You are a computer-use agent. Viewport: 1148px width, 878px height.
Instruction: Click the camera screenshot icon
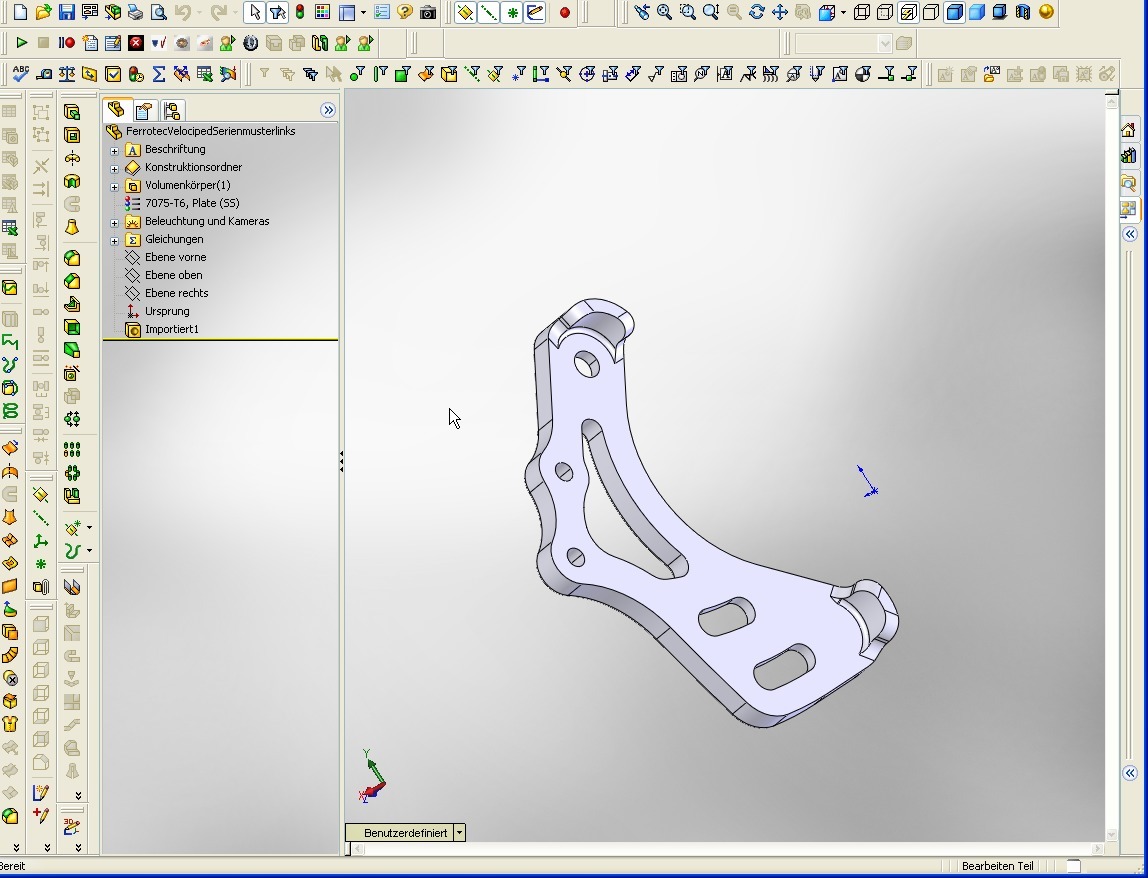click(428, 13)
